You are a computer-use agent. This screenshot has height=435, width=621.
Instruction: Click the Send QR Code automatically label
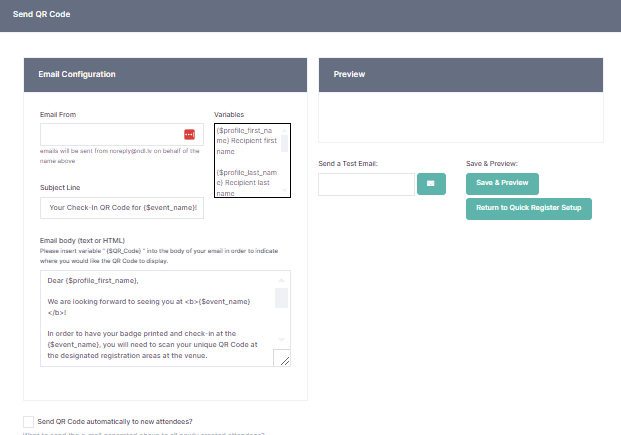coord(115,421)
